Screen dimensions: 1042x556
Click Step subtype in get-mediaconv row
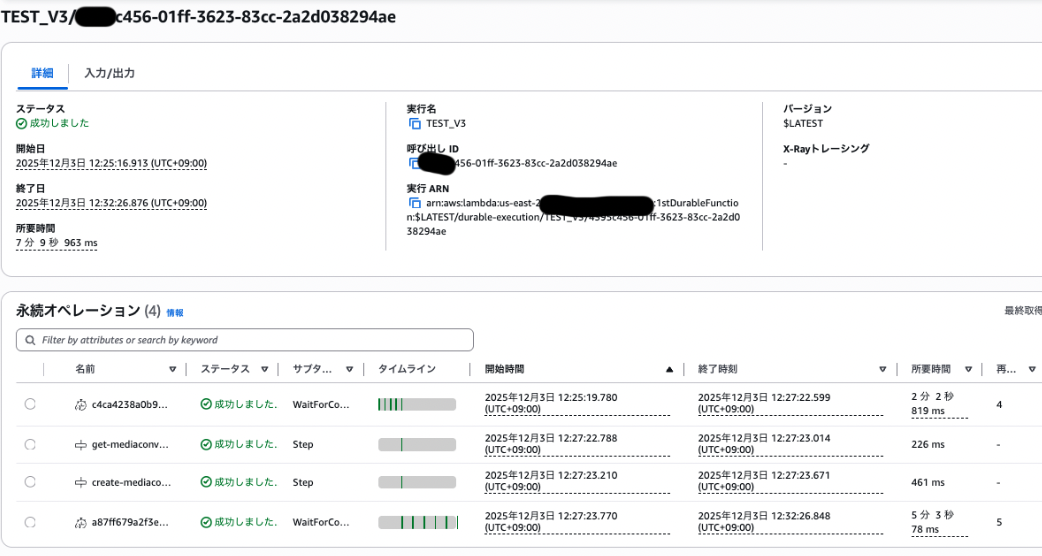point(302,444)
